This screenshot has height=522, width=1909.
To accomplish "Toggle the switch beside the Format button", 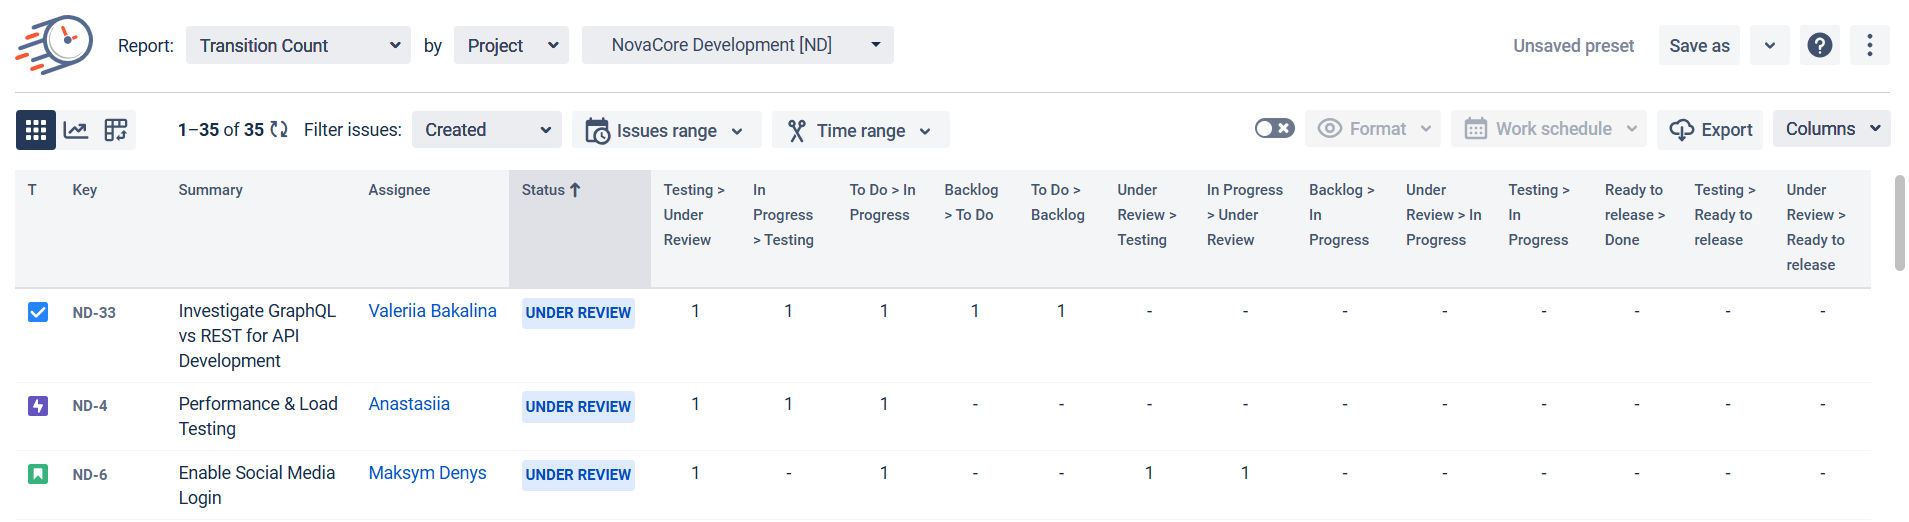I will tap(1274, 129).
